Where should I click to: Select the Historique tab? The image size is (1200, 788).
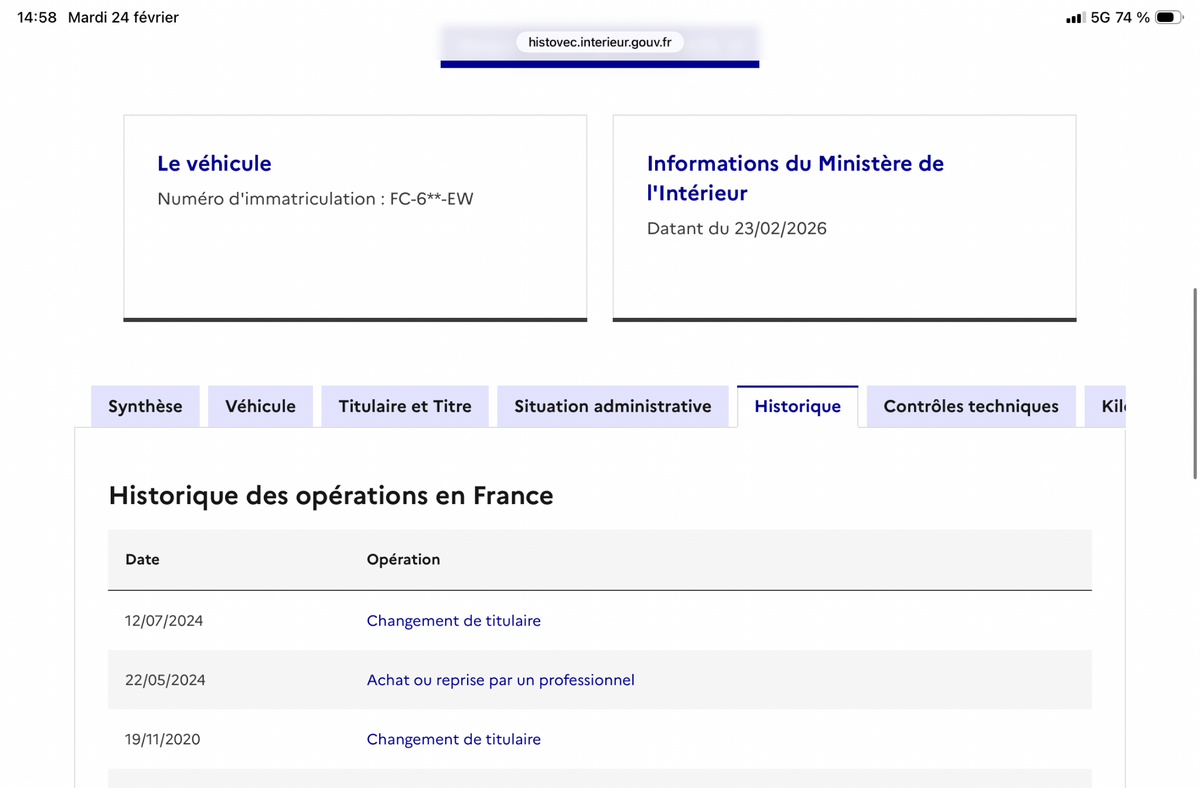797,406
